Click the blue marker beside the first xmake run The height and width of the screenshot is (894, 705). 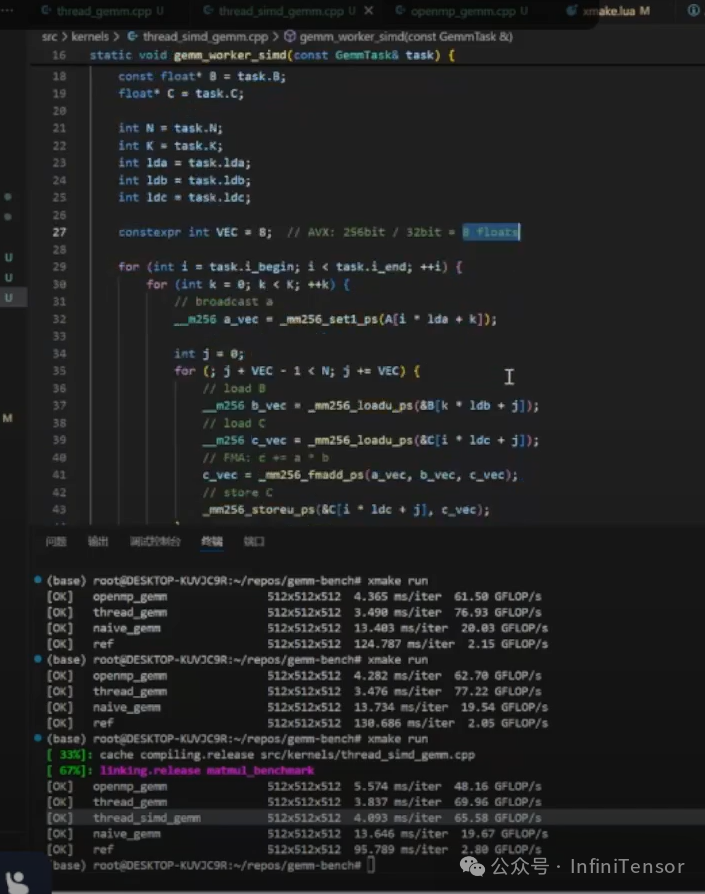[x=38, y=580]
